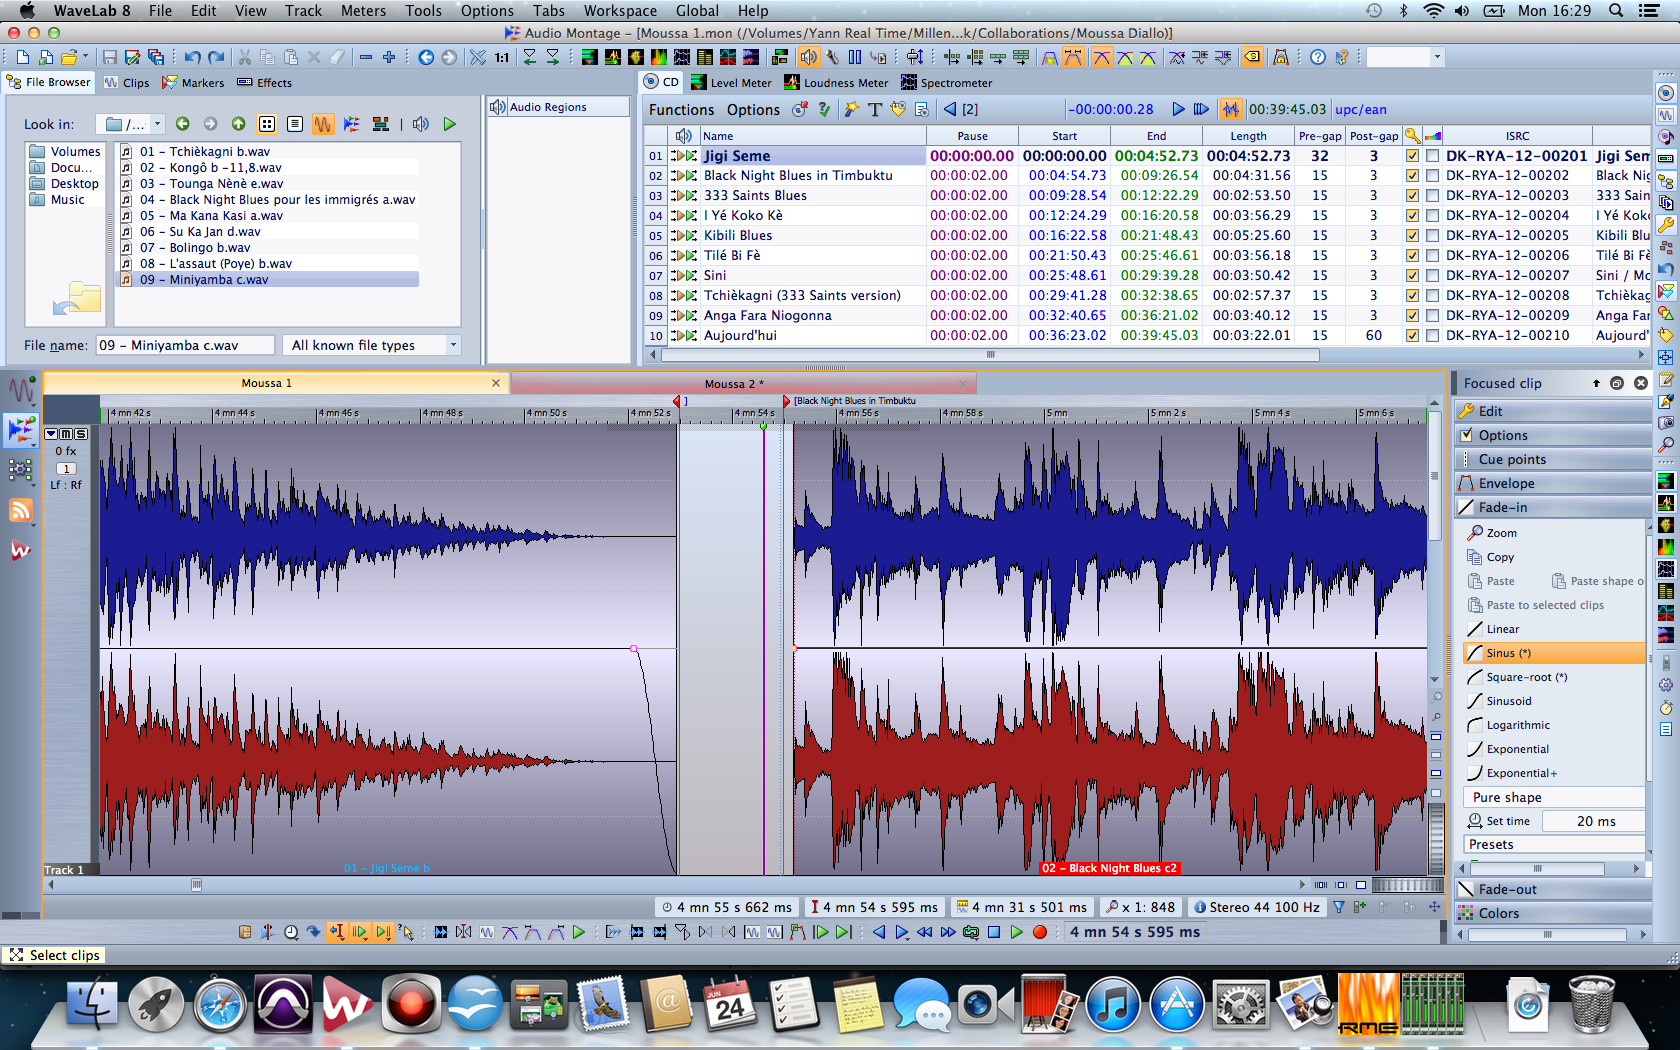The image size is (1680, 1050).
Task: Toggle the Options checkbox in Focused clip
Action: tap(1467, 435)
